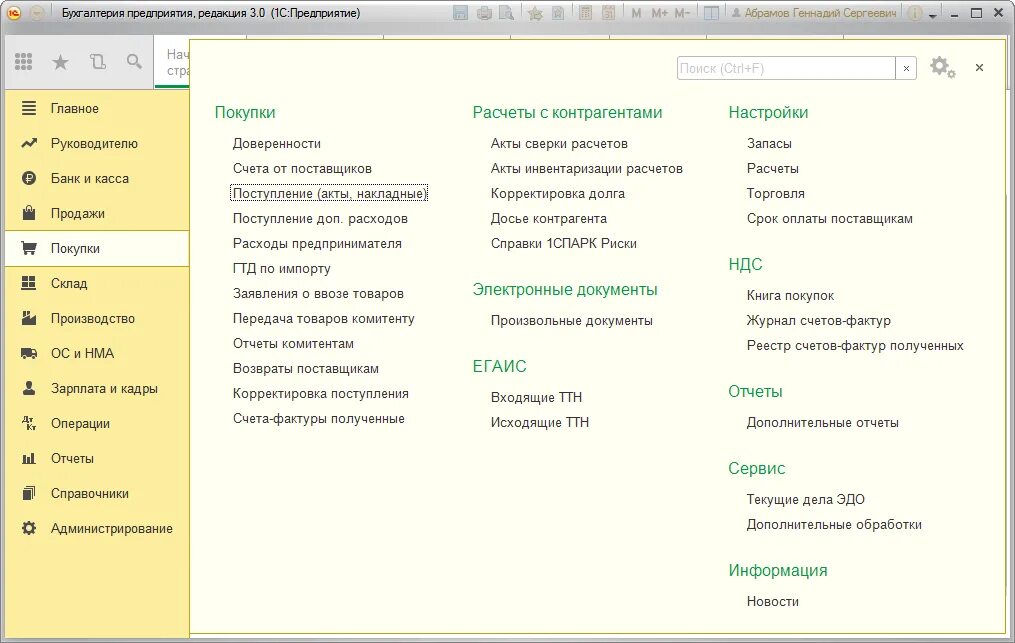Open the Операции section

point(97,423)
